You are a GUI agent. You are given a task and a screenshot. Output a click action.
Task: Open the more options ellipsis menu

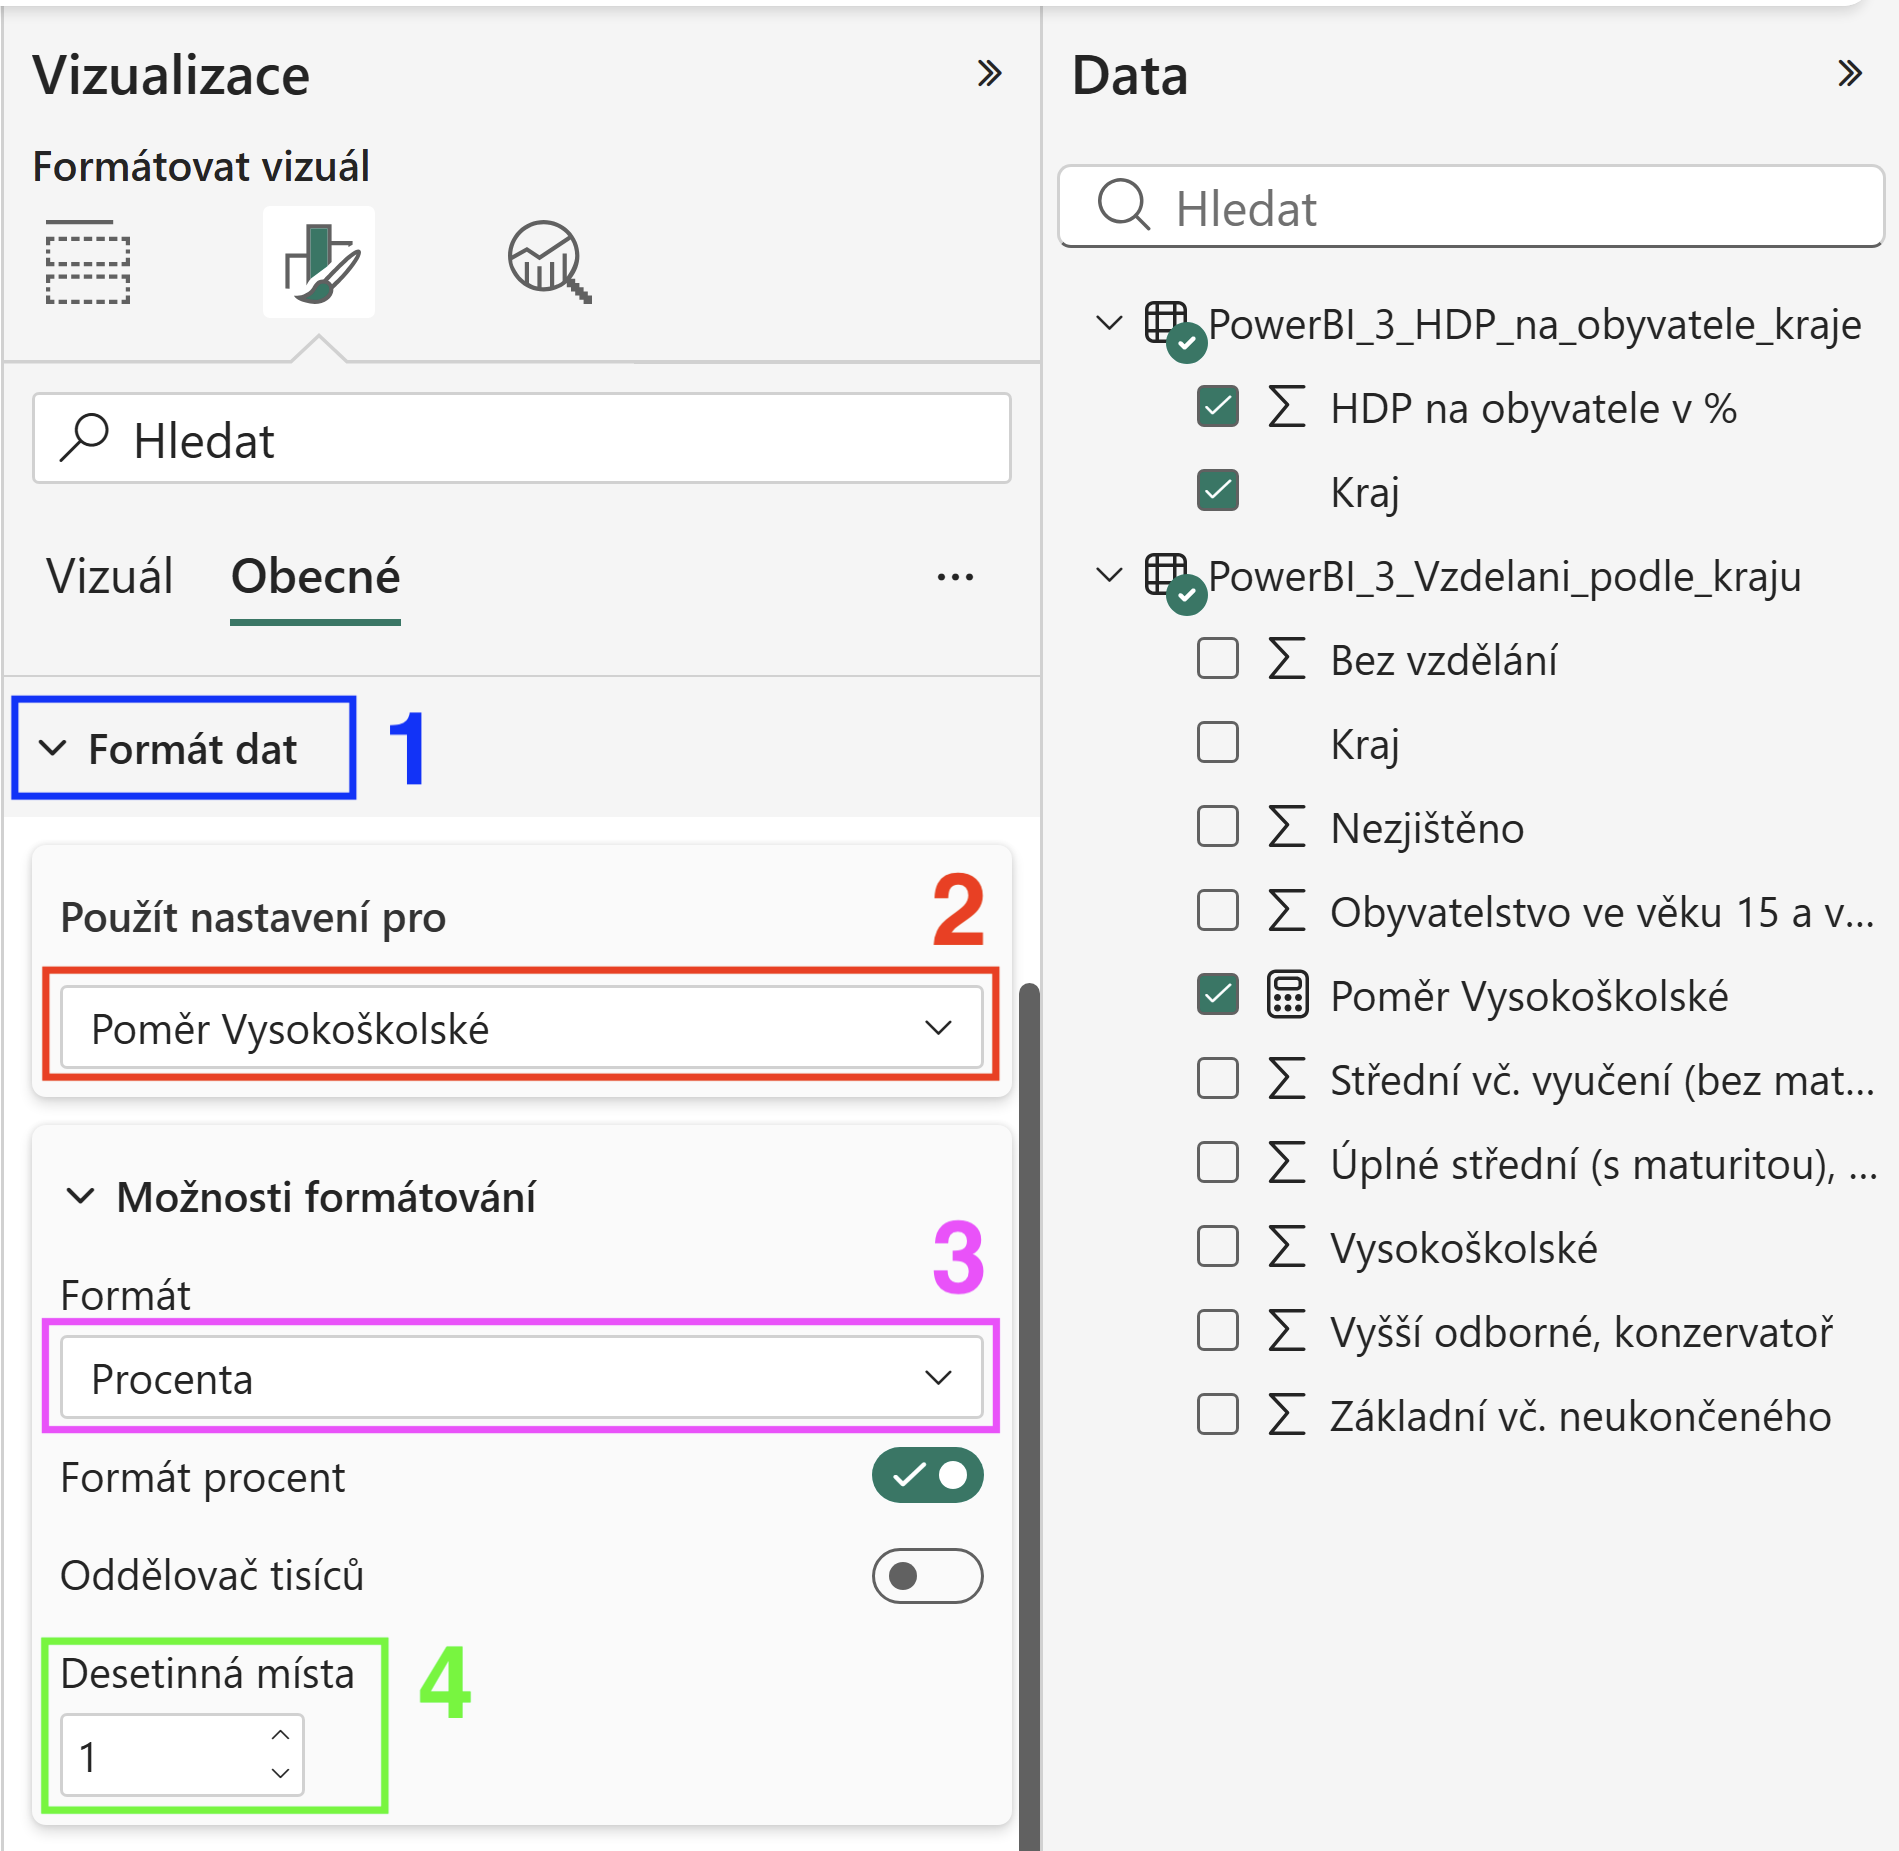[955, 577]
